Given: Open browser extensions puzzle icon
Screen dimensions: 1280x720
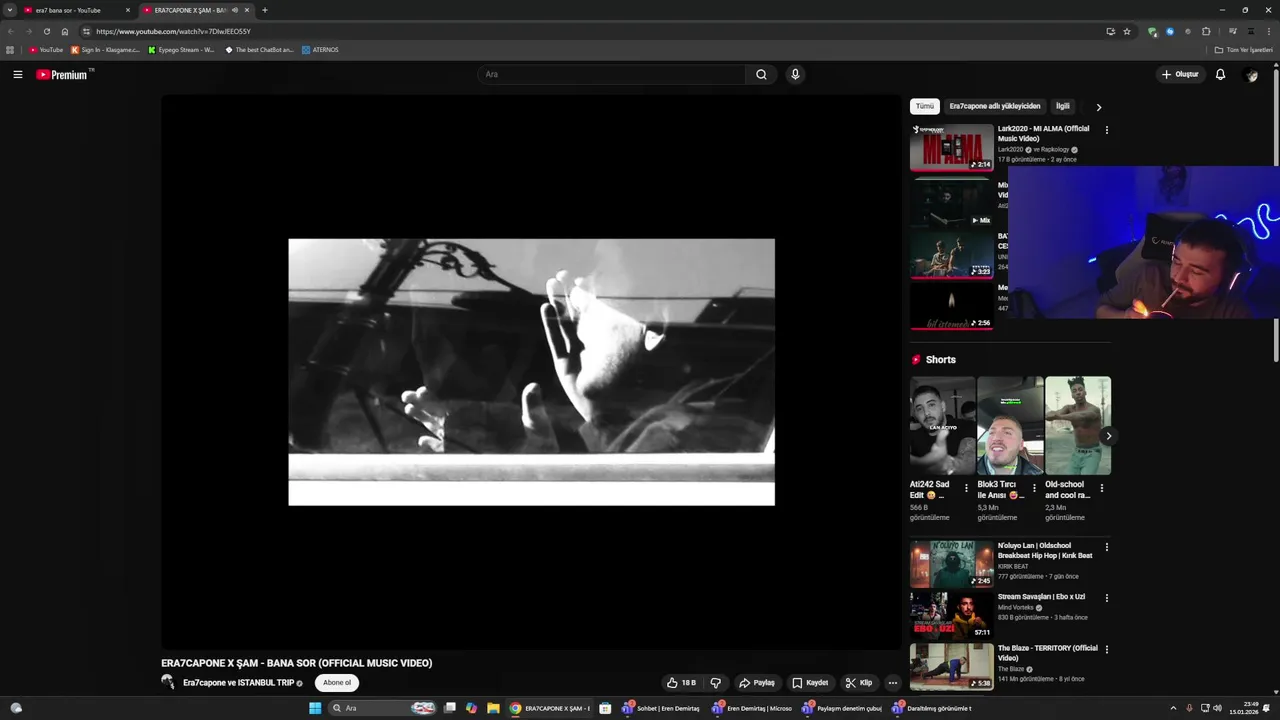Looking at the screenshot, I should [1206, 31].
